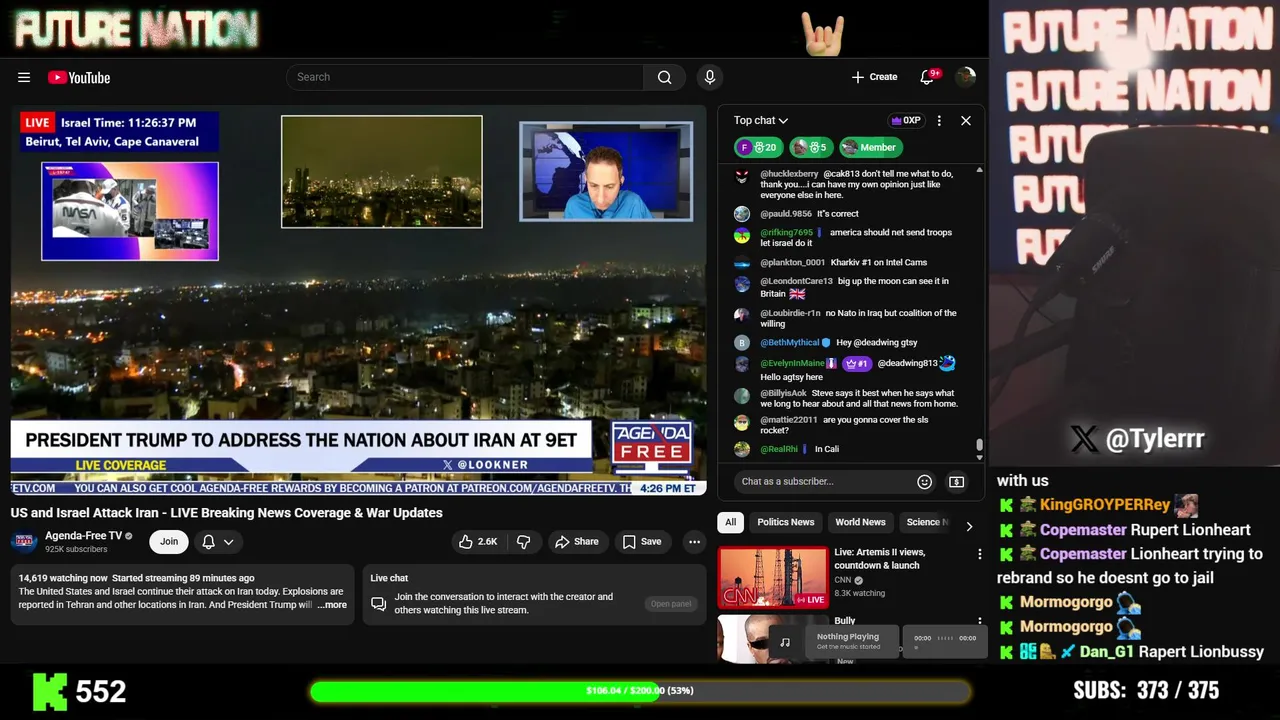Click @pauld.9856 avatar in chat
The height and width of the screenshot is (720, 1280).
coord(742,213)
